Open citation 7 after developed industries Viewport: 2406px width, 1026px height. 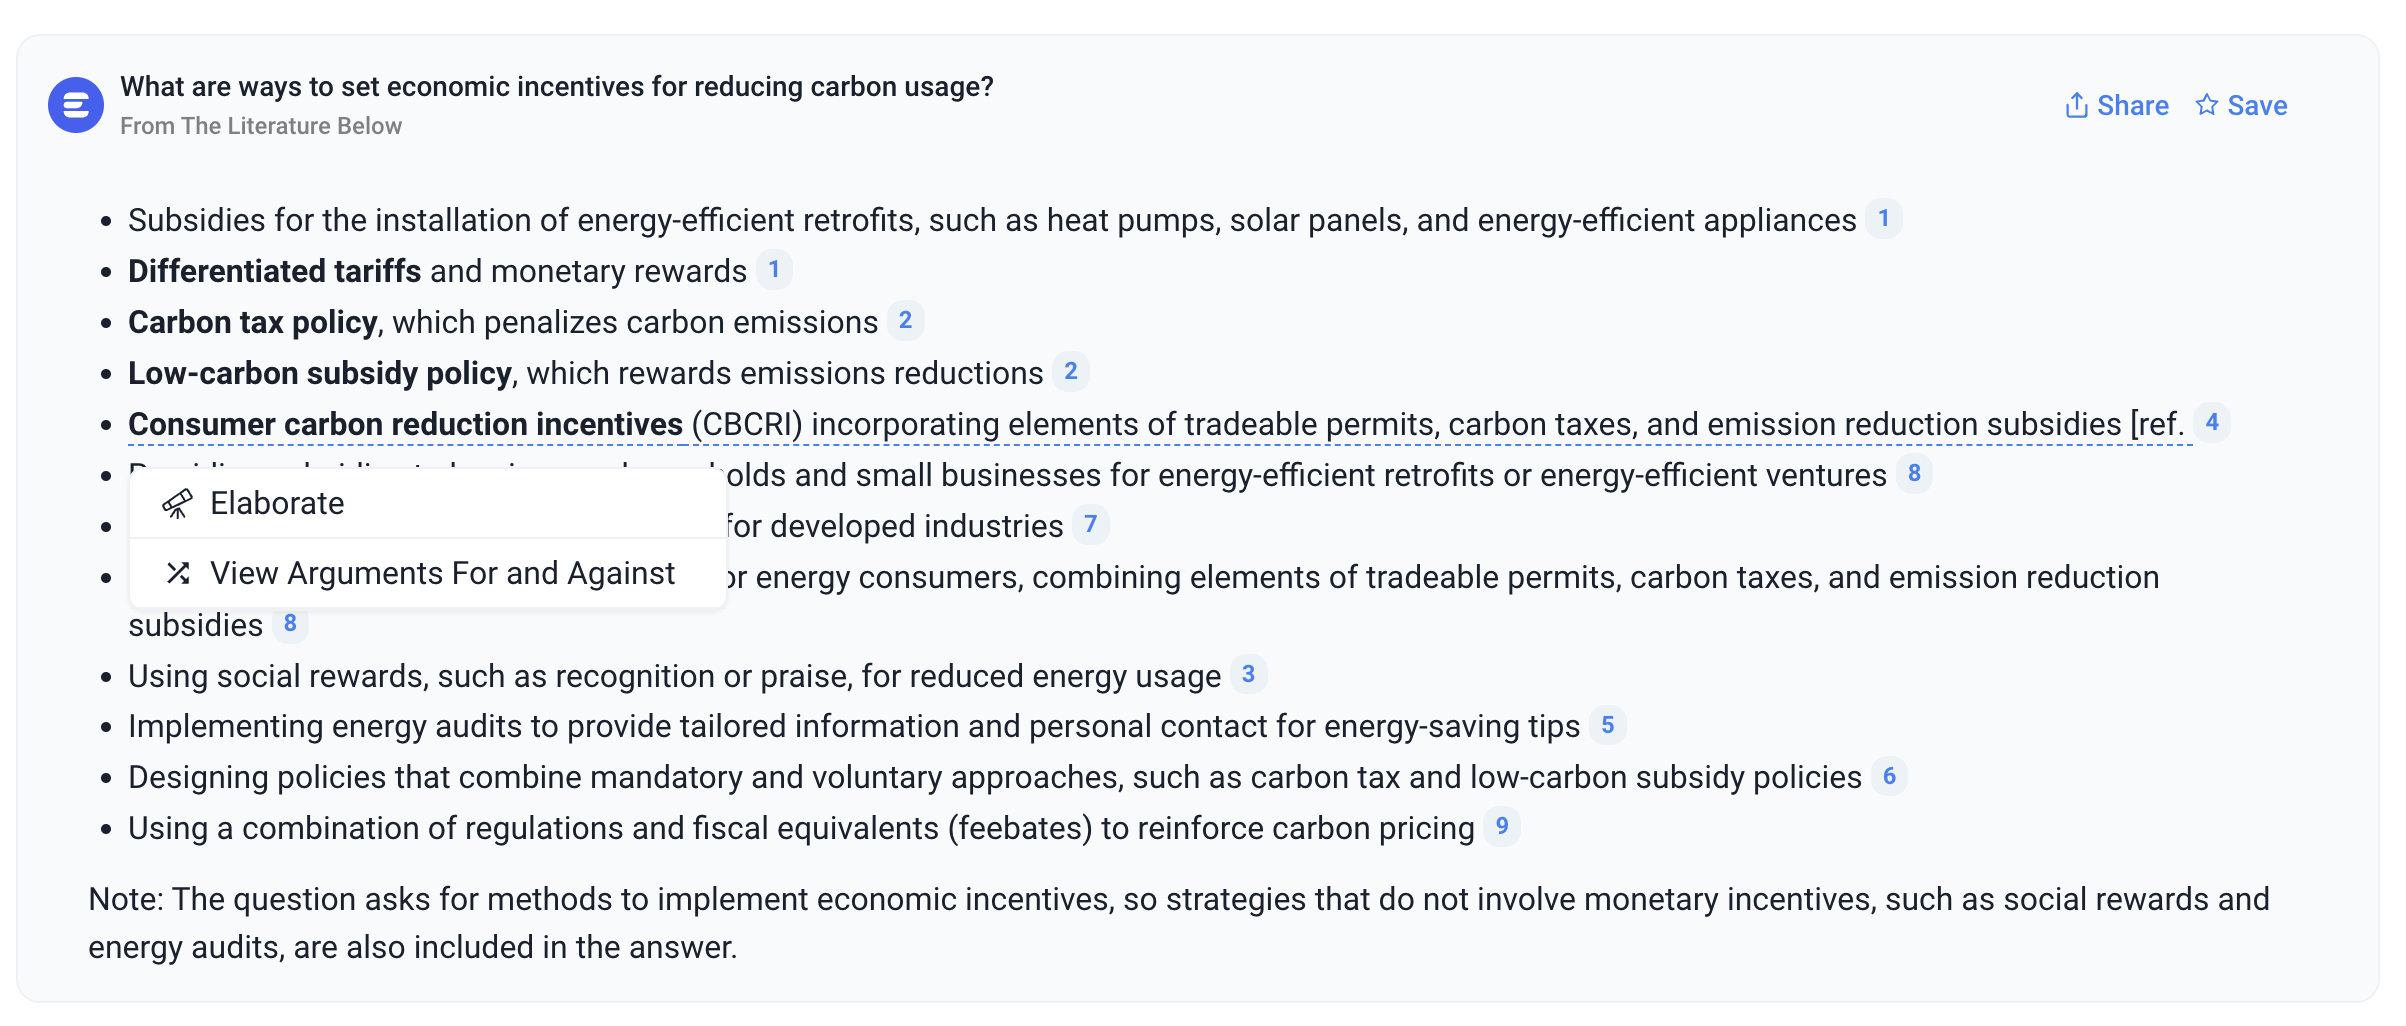(1090, 525)
